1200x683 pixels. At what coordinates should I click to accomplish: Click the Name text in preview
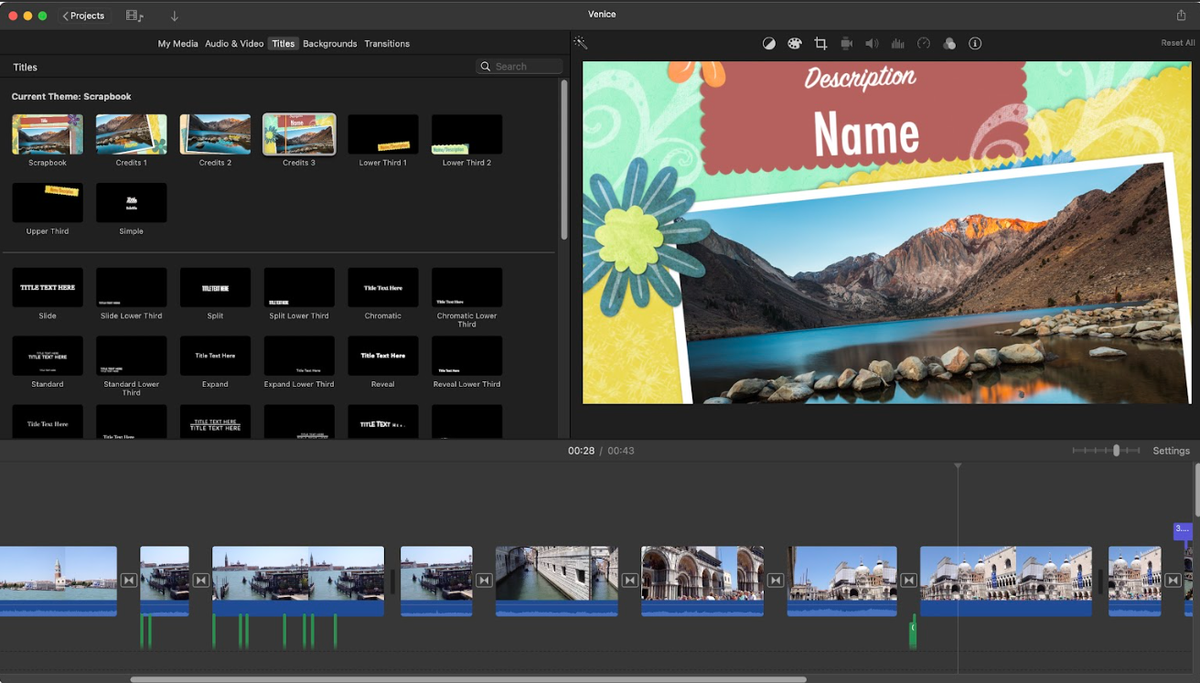point(866,134)
